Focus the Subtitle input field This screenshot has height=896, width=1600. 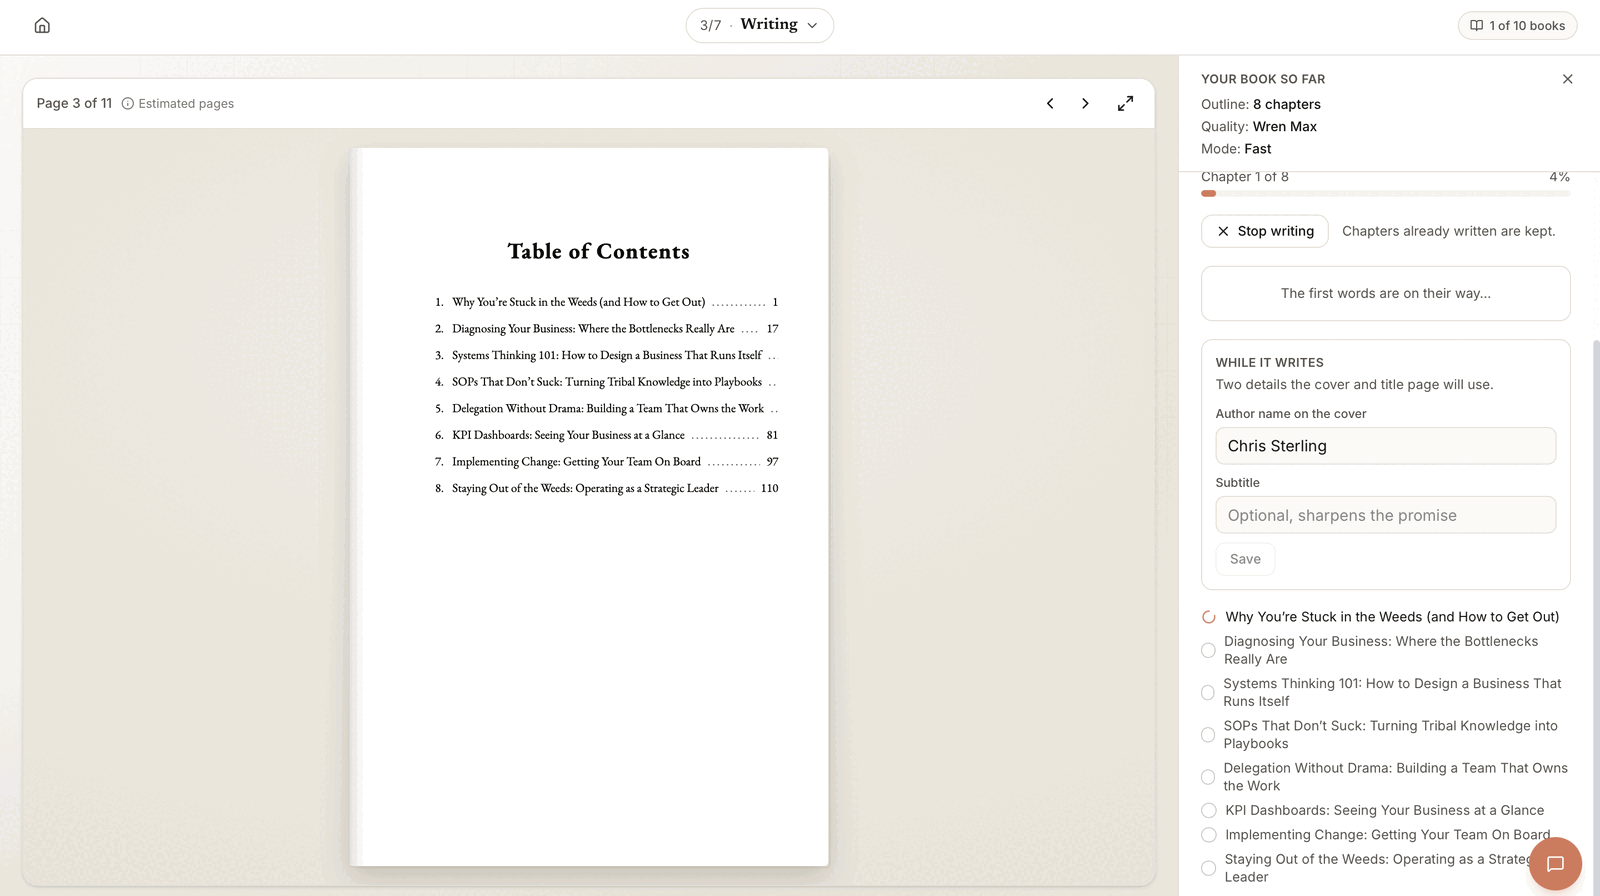click(1386, 515)
